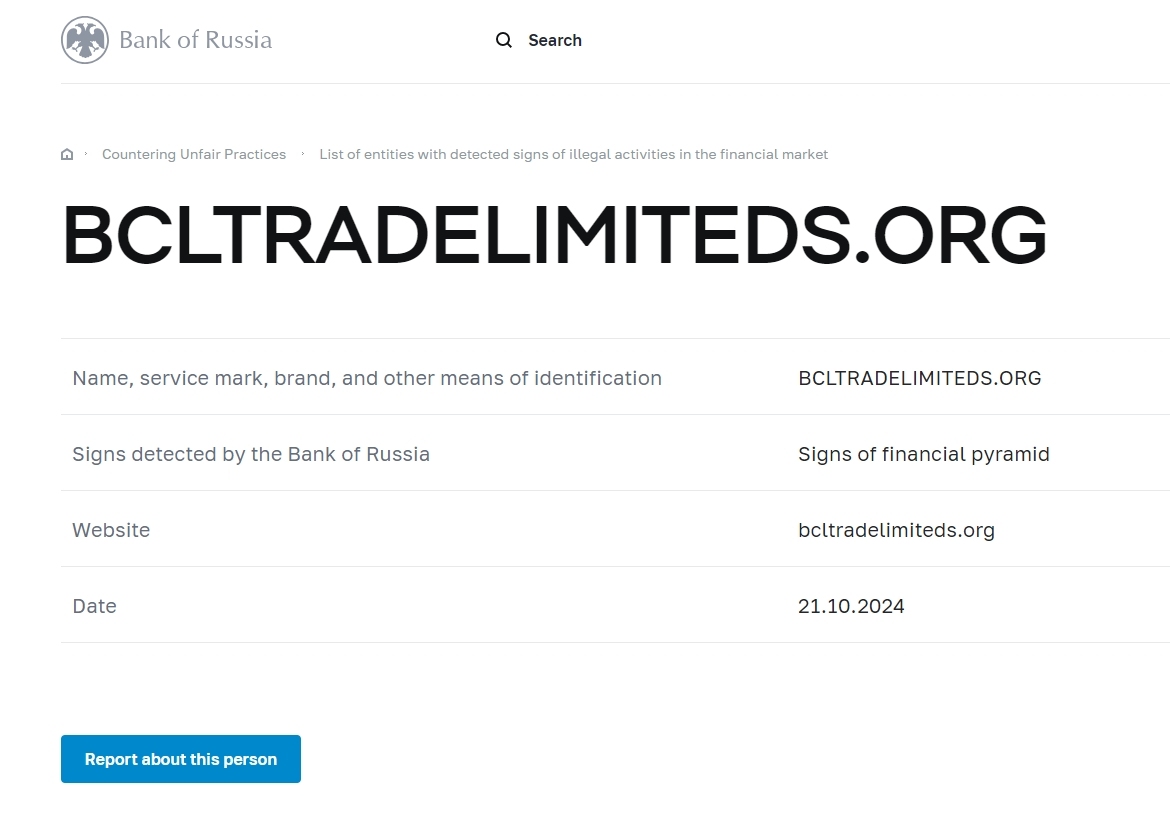Click the Website row label
This screenshot has height=829, width=1170.
pyautogui.click(x=111, y=530)
